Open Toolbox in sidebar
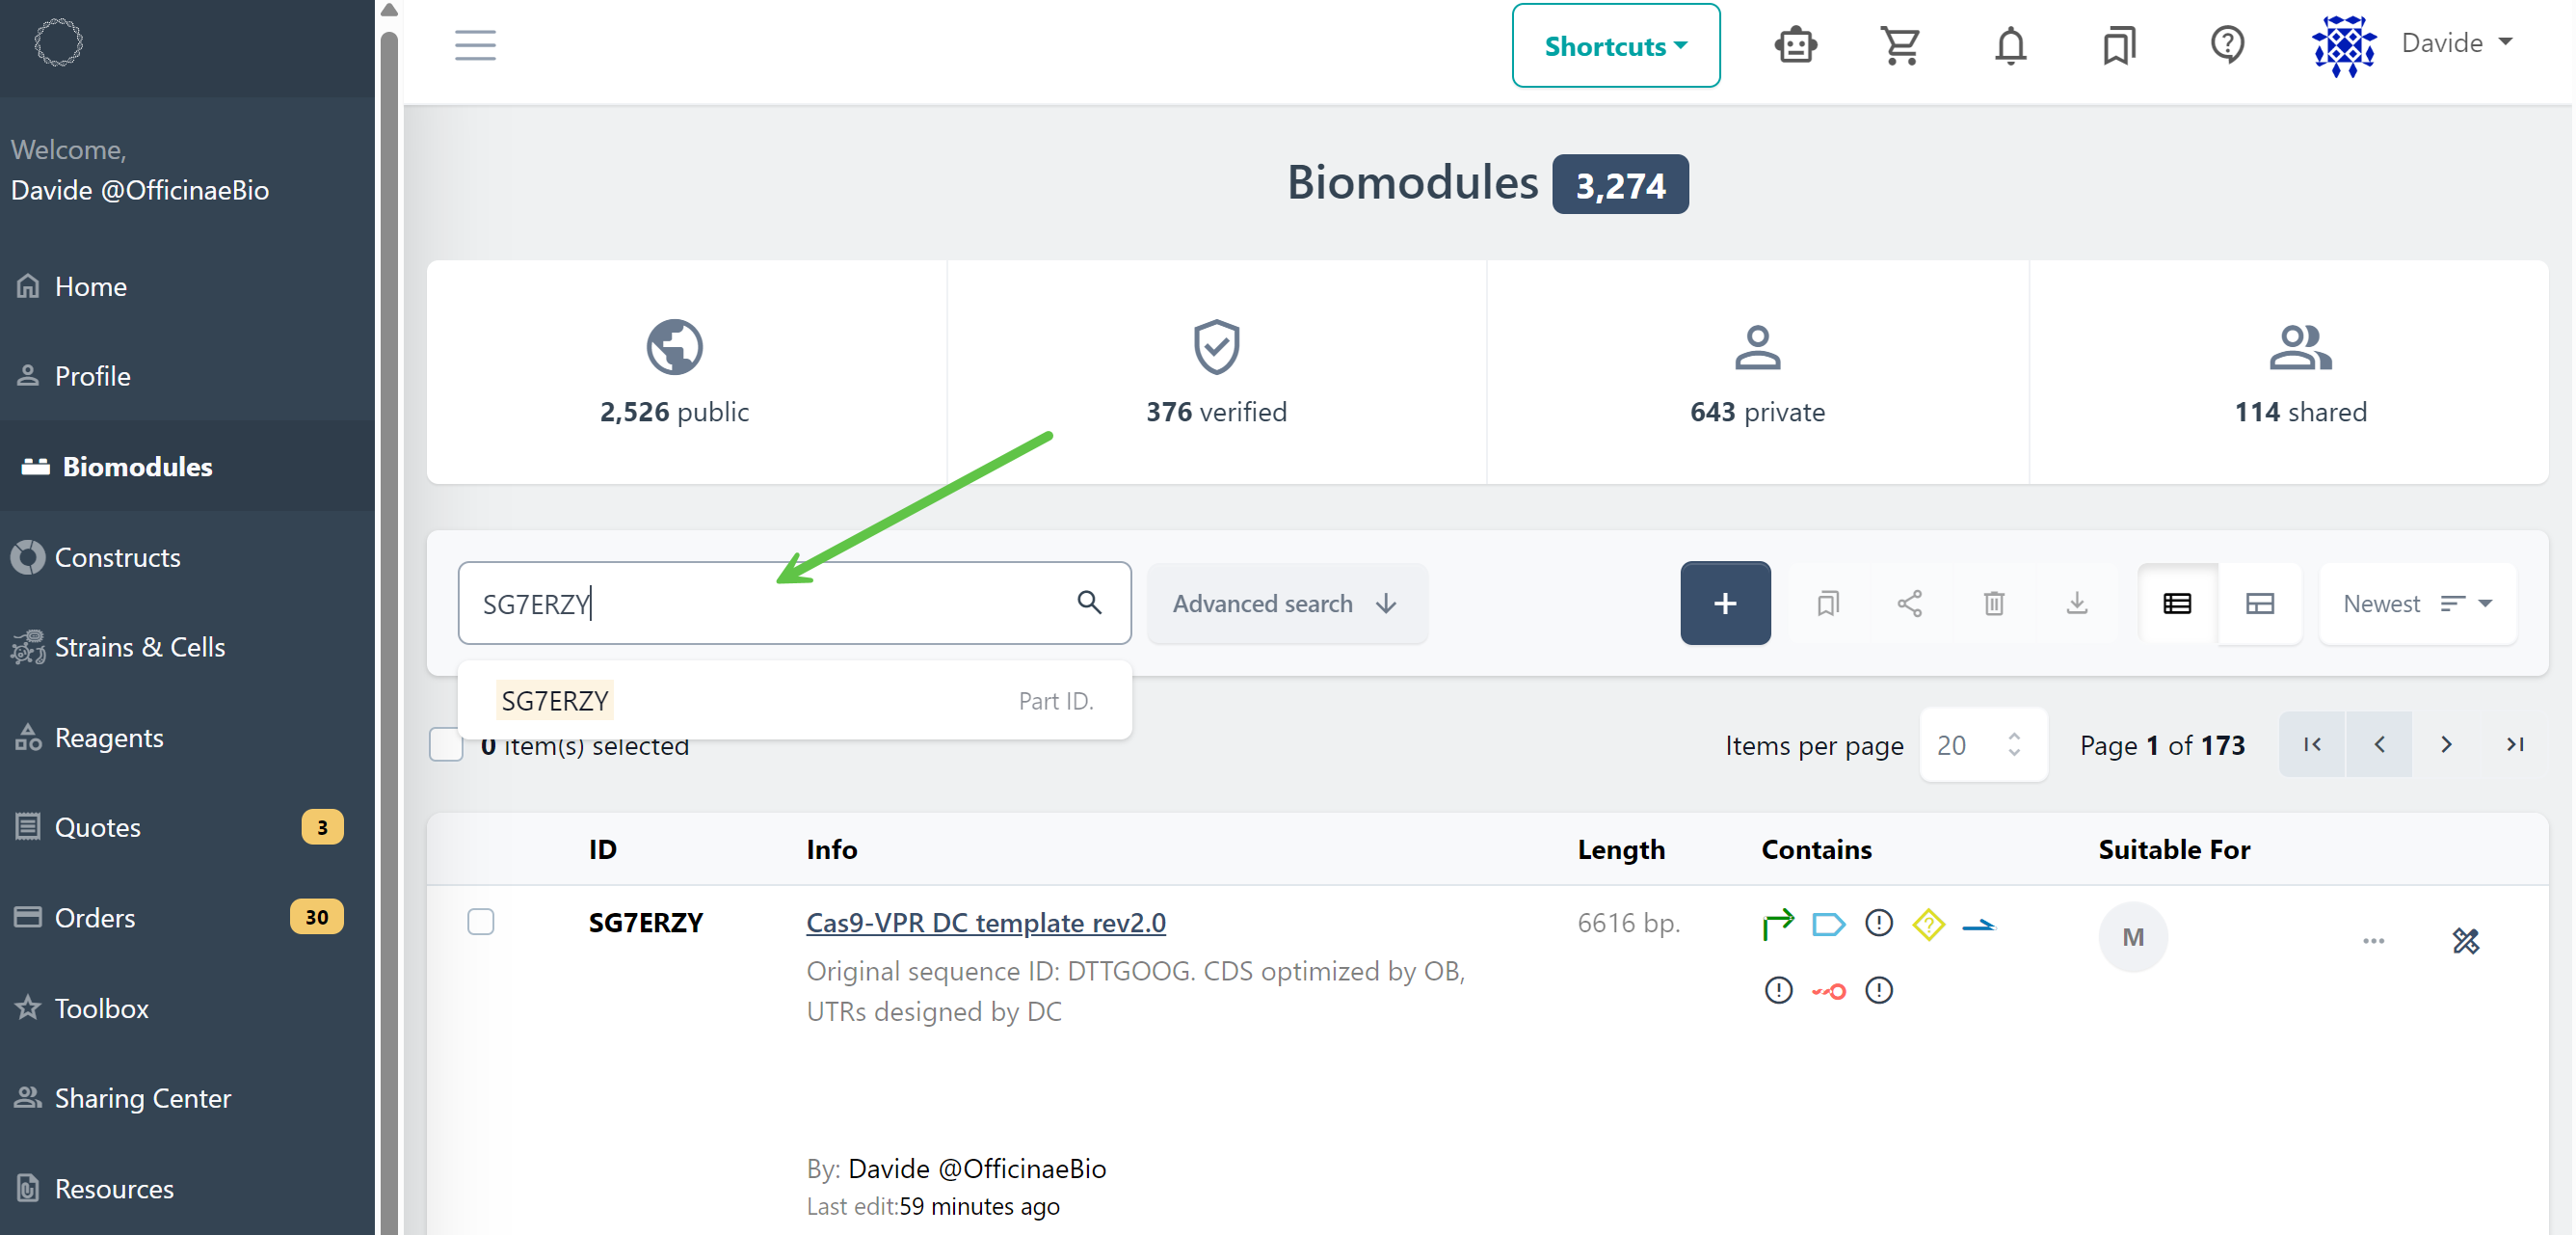The height and width of the screenshot is (1235, 2576). [x=188, y=1008]
